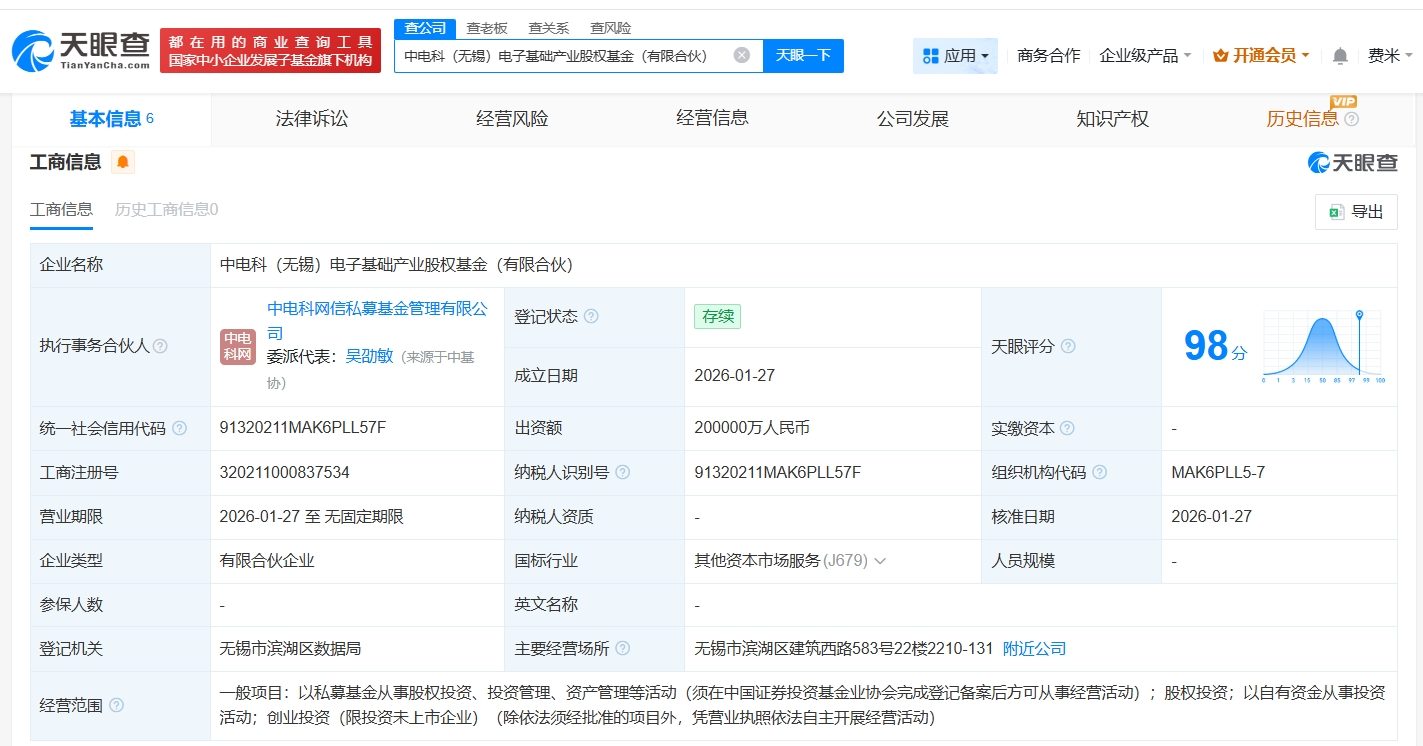1423x746 pixels.
Task: Click help icon next to 执行事务合伙人
Action: (160, 346)
